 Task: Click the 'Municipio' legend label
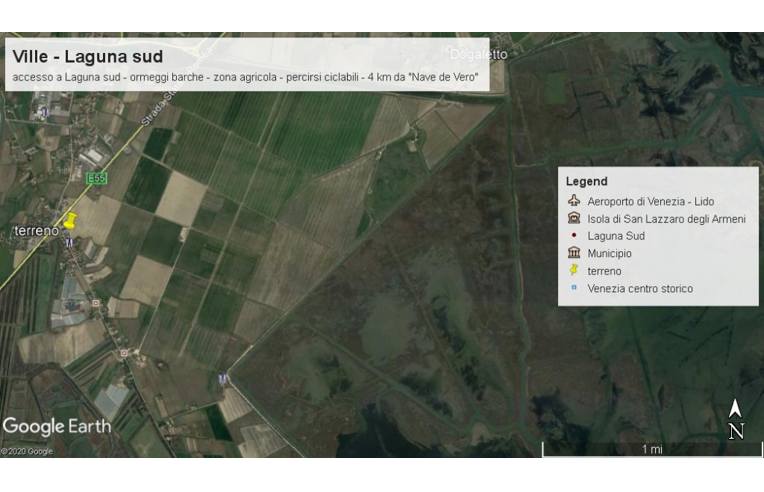609,254
